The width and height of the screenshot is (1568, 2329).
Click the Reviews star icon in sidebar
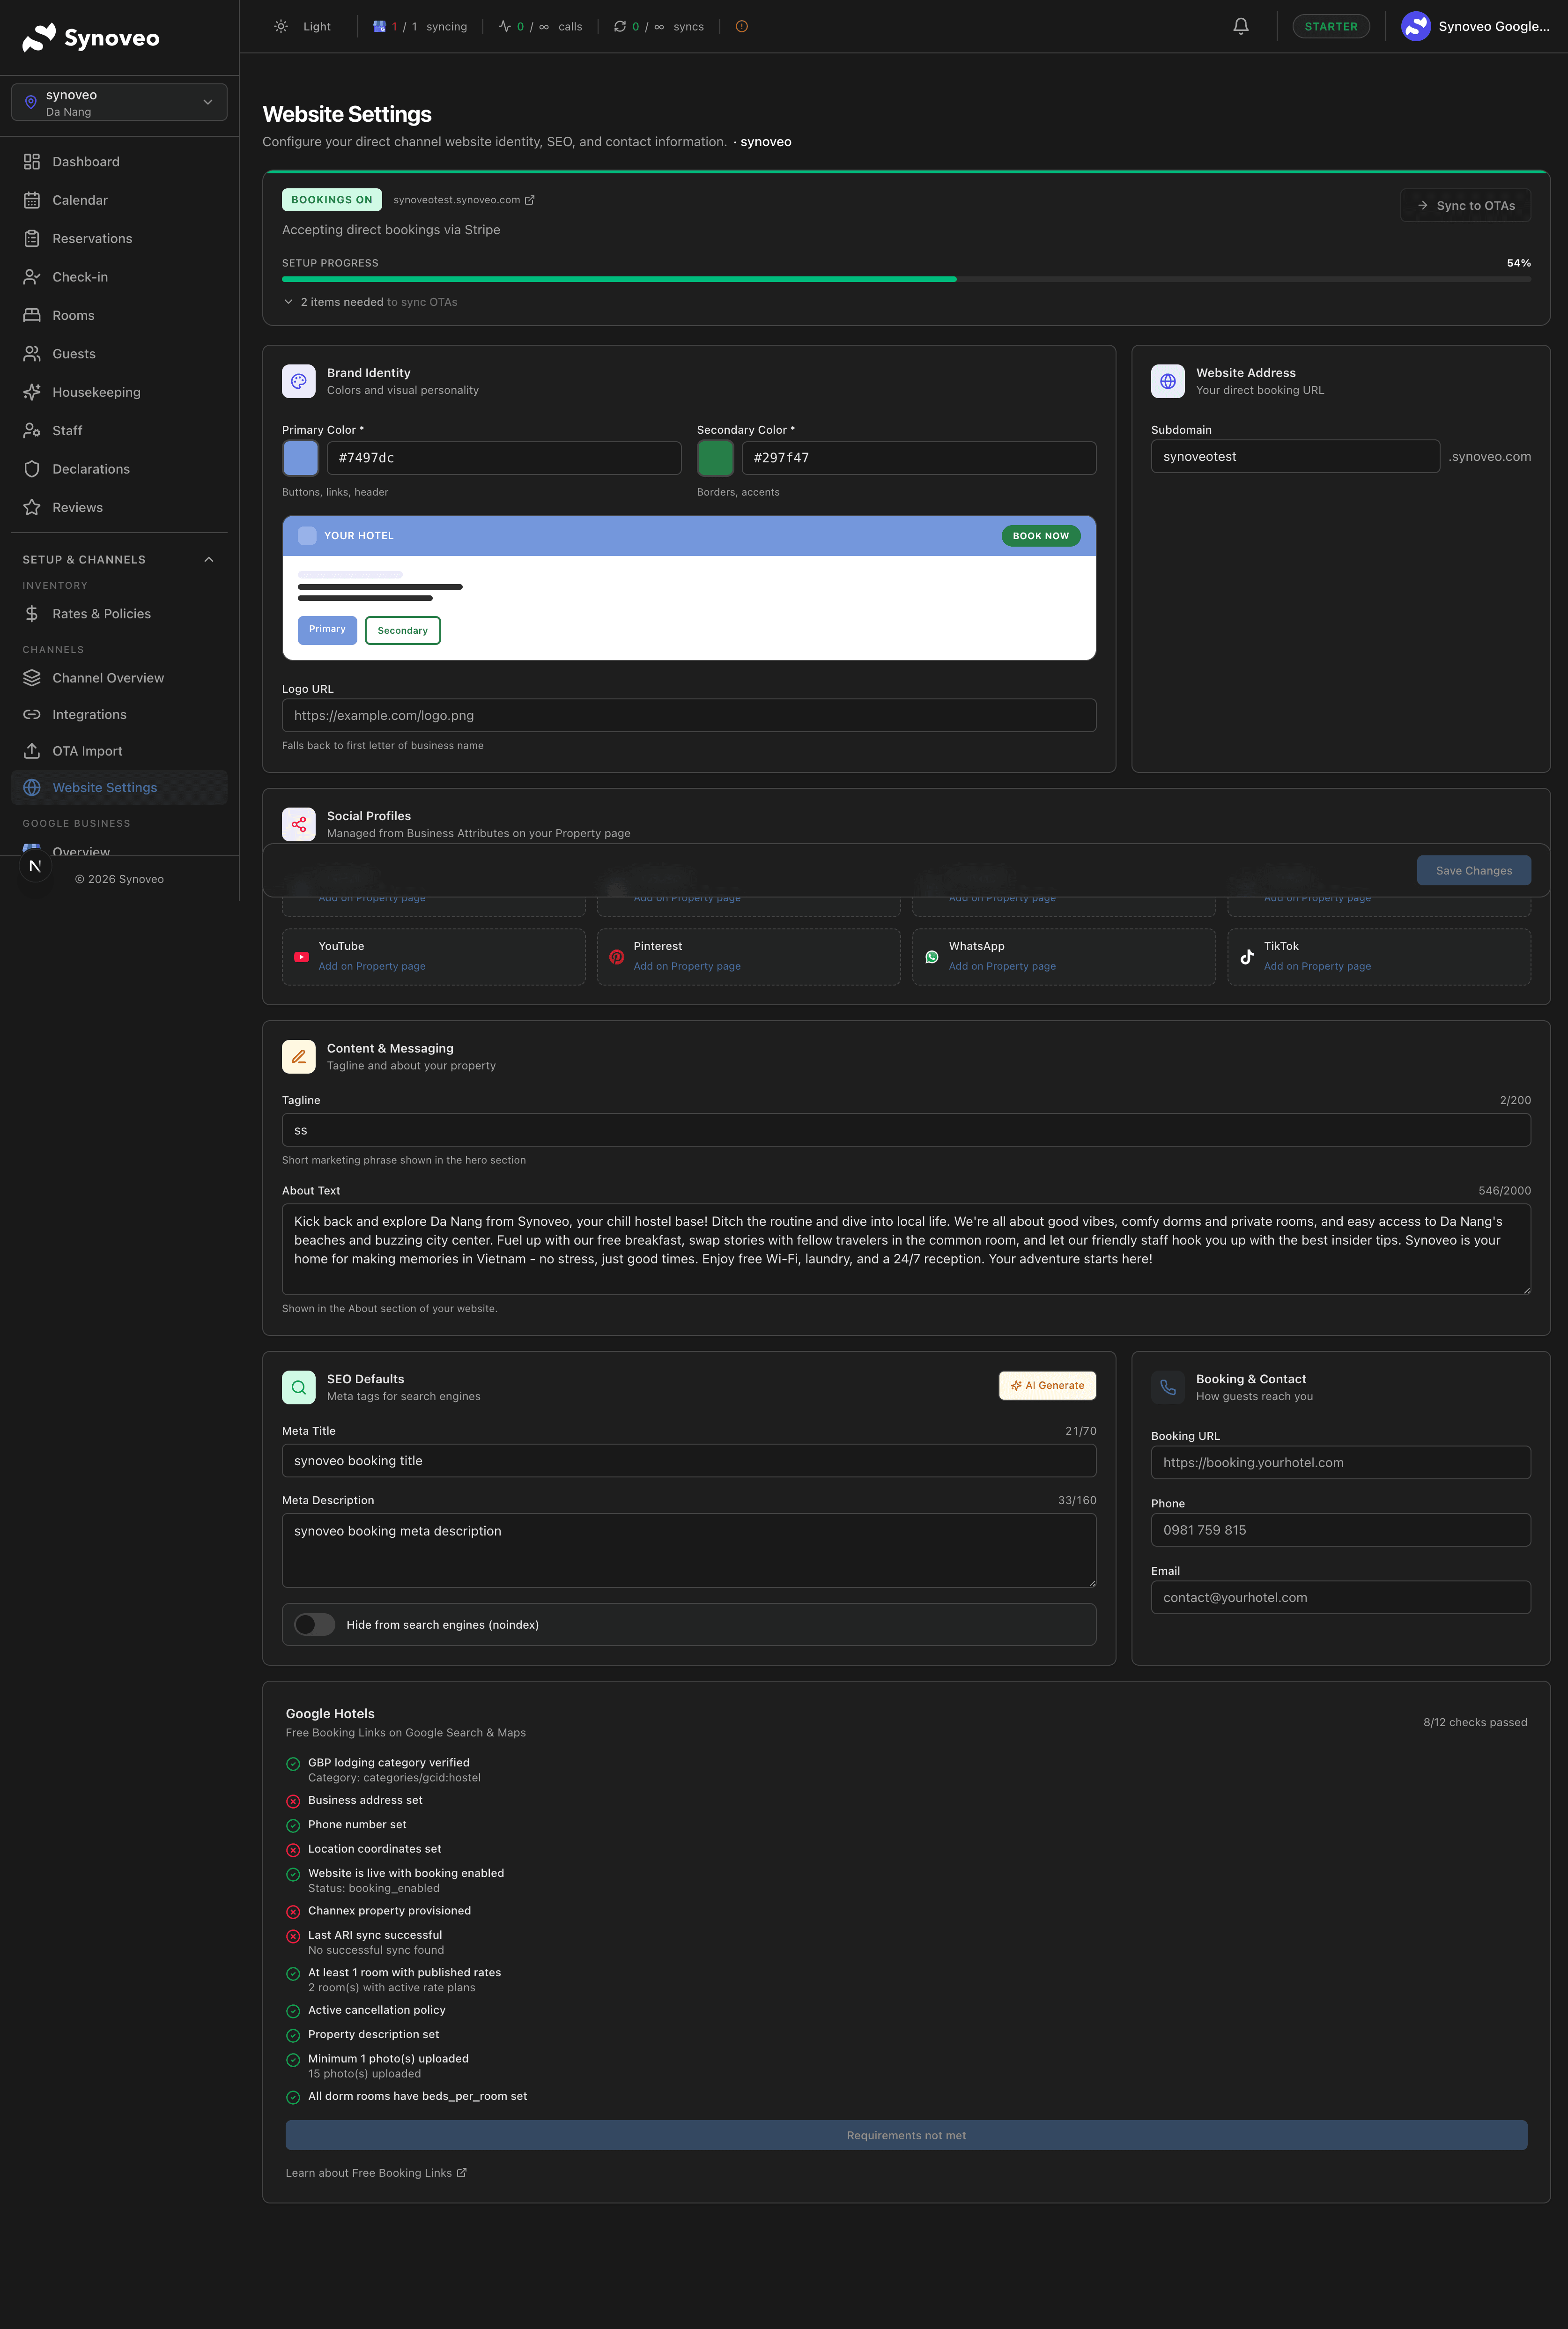(x=31, y=507)
